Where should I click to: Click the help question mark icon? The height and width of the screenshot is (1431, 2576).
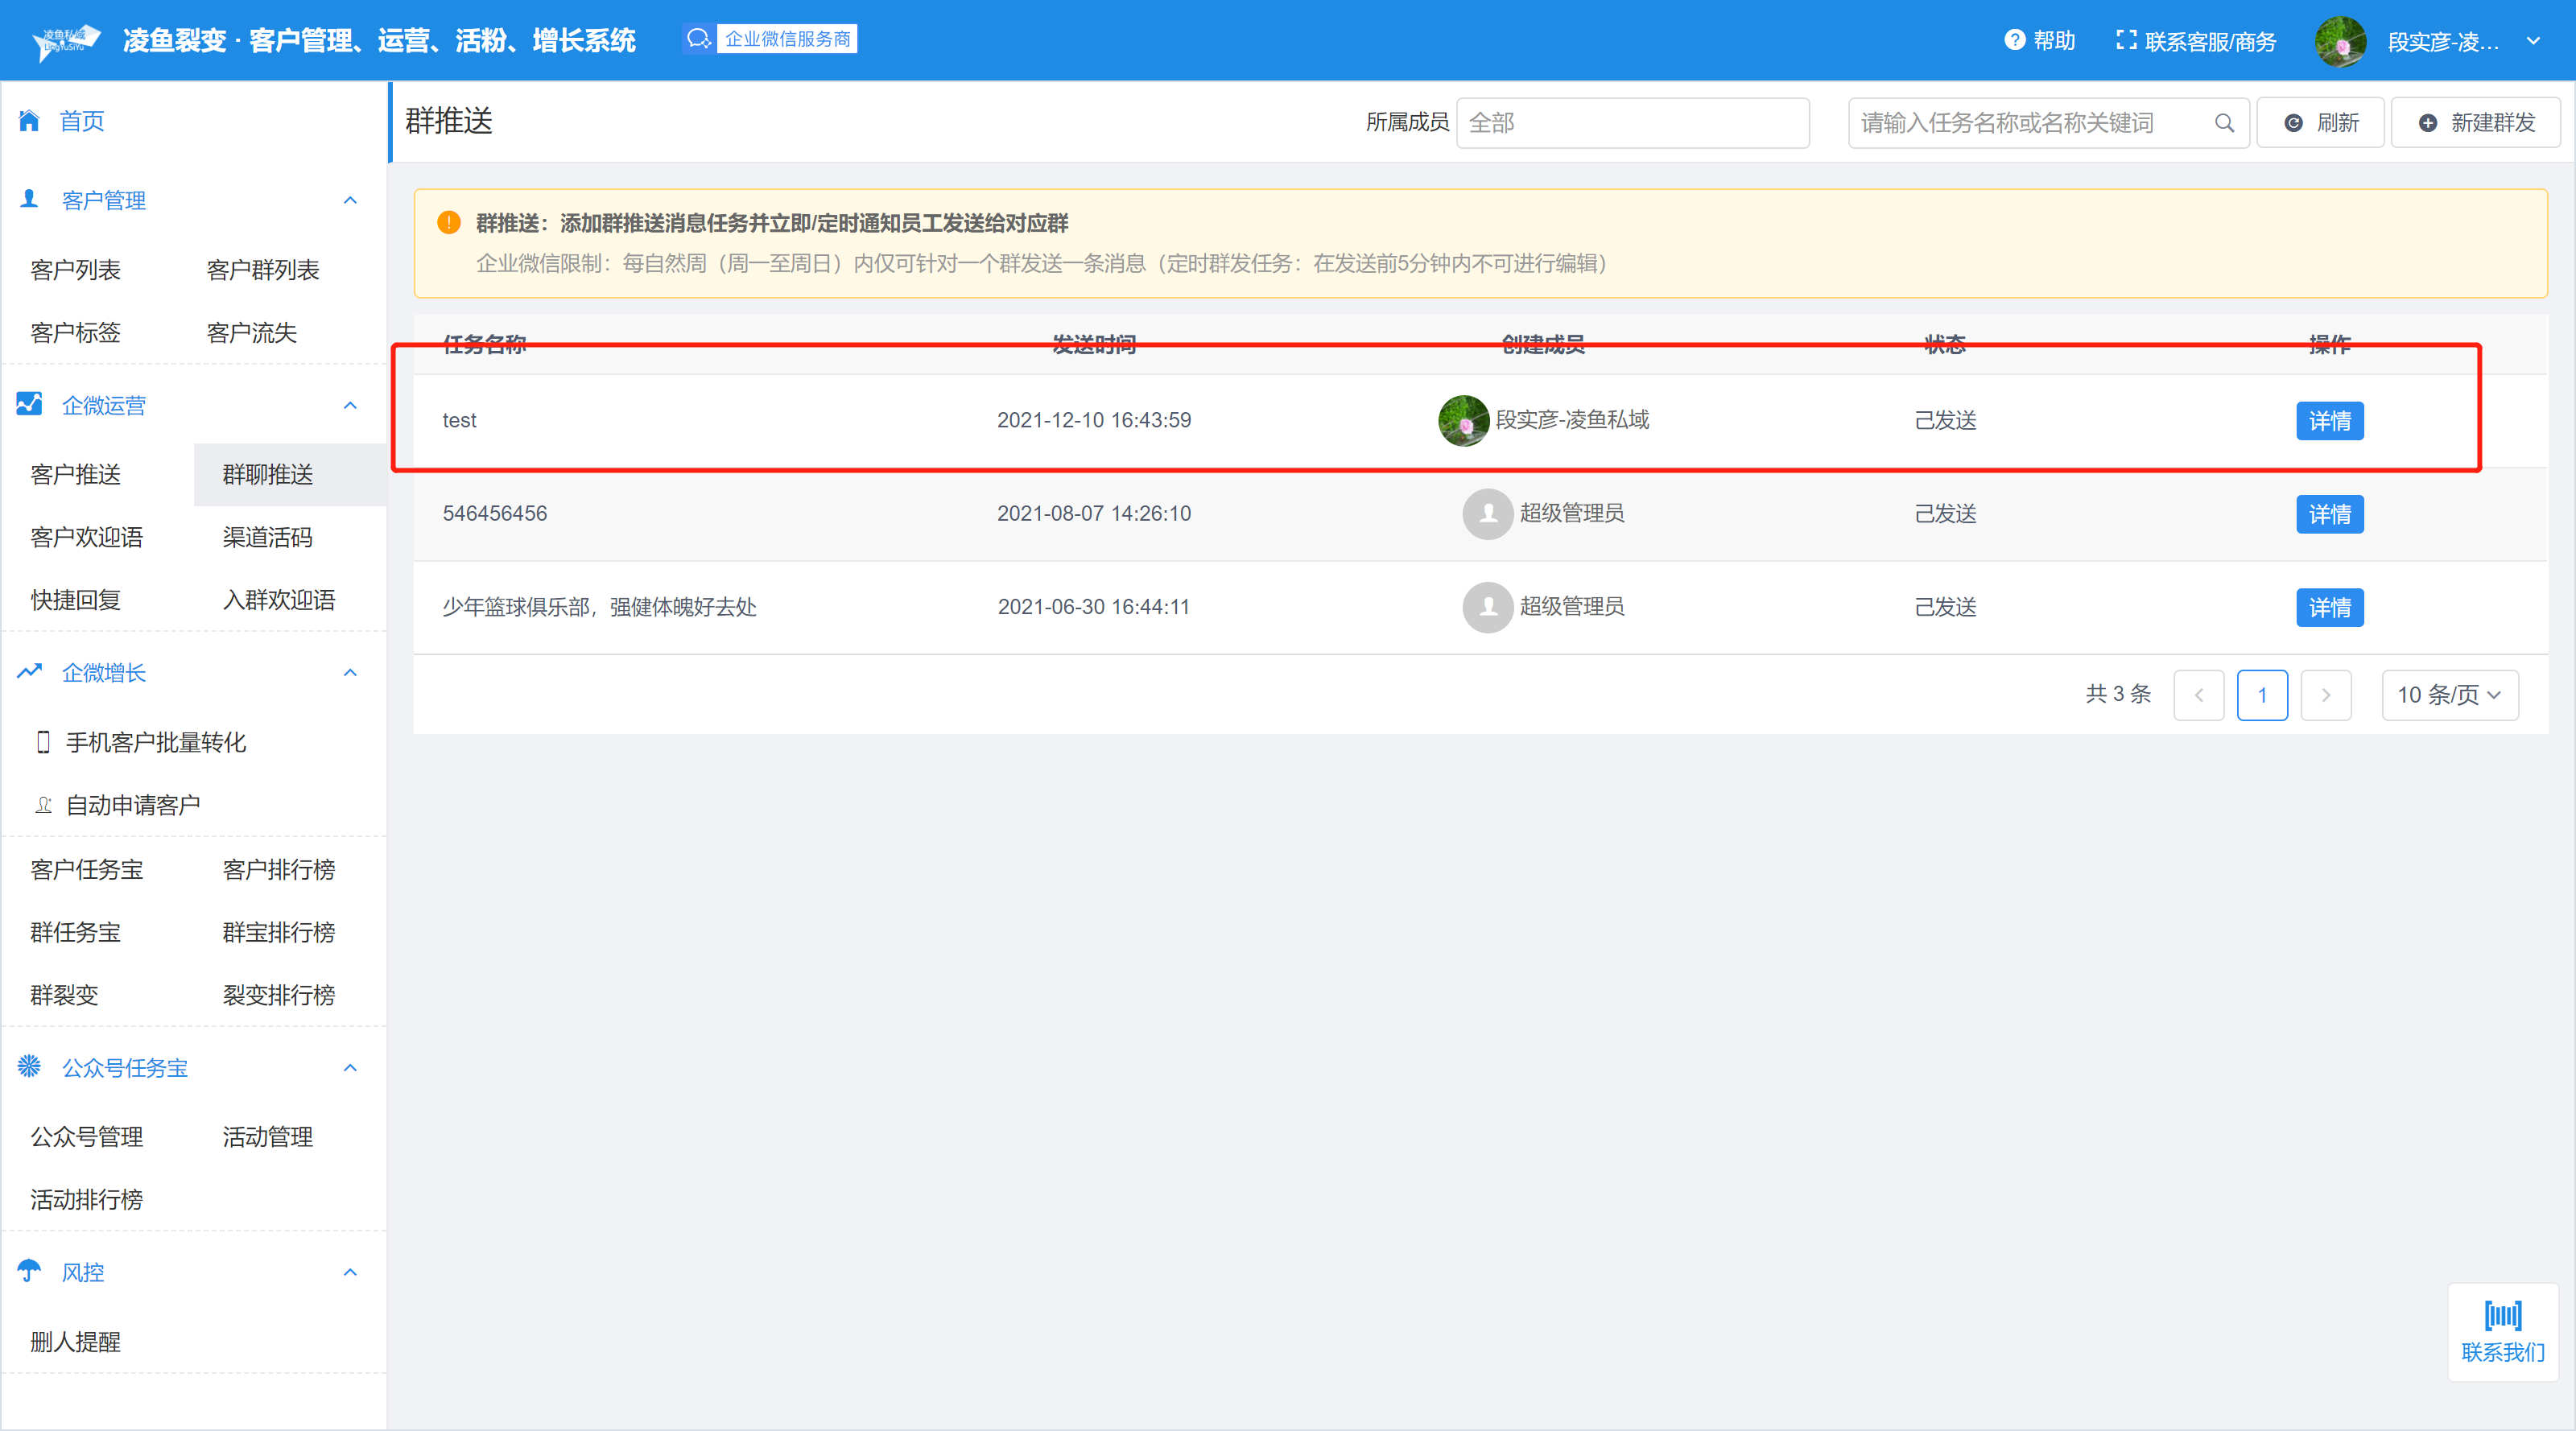coord(2014,40)
